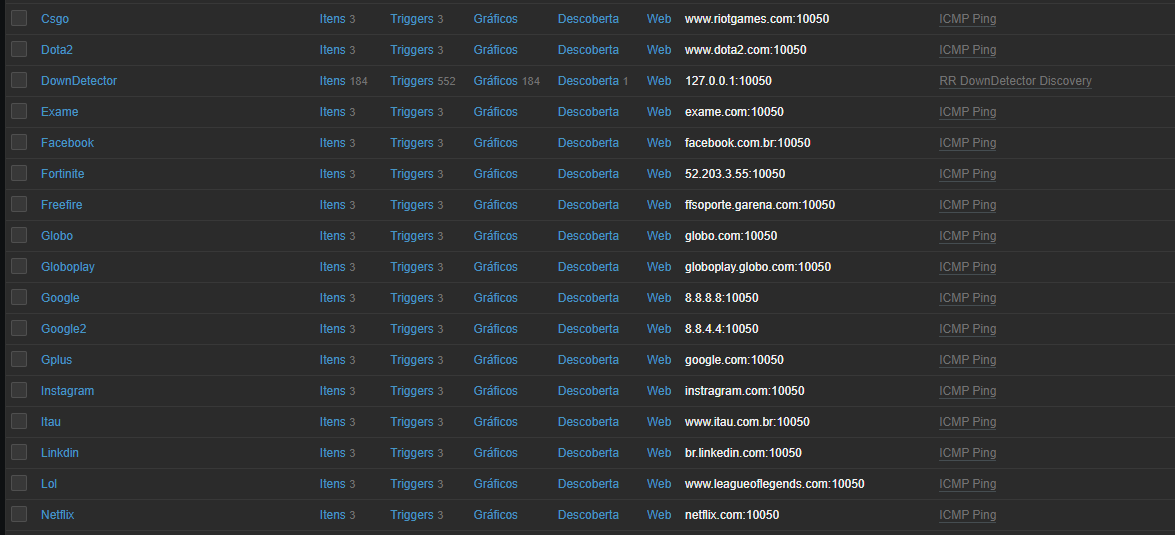Select the text br.linkedin.com:10050
This screenshot has width=1175, height=535.
(x=743, y=453)
